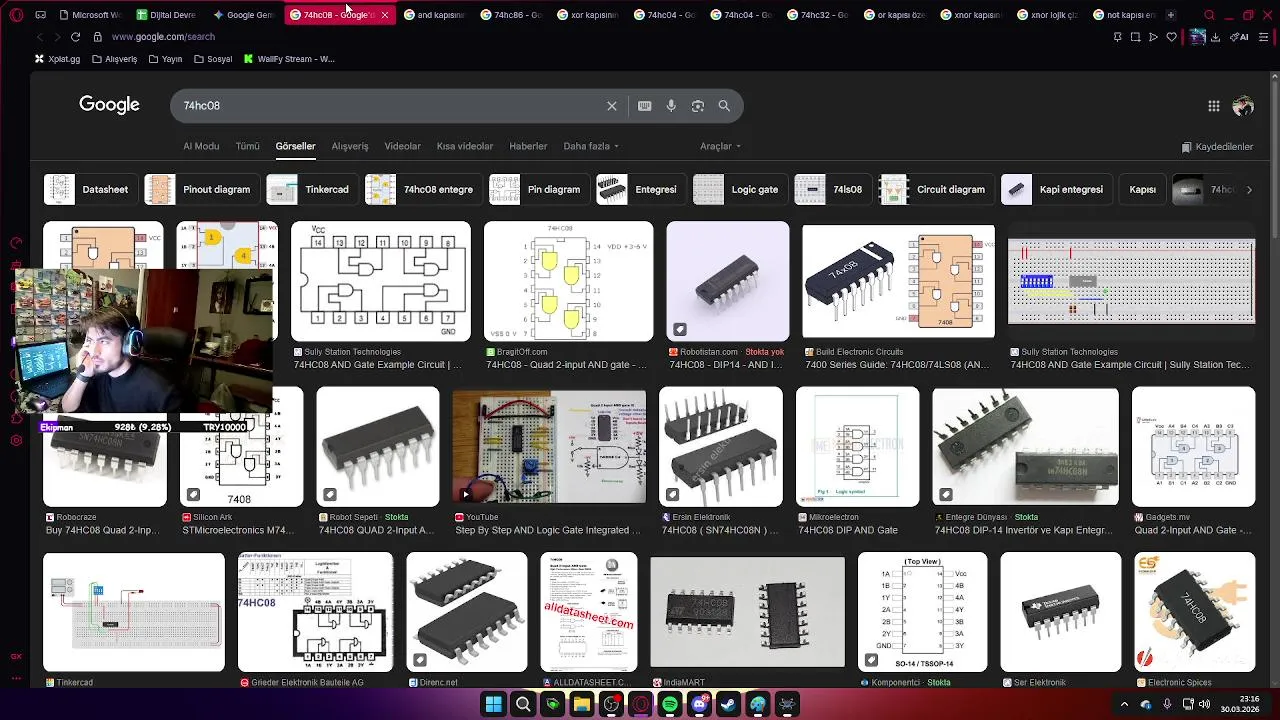Open Steam from the taskbar

pos(729,705)
